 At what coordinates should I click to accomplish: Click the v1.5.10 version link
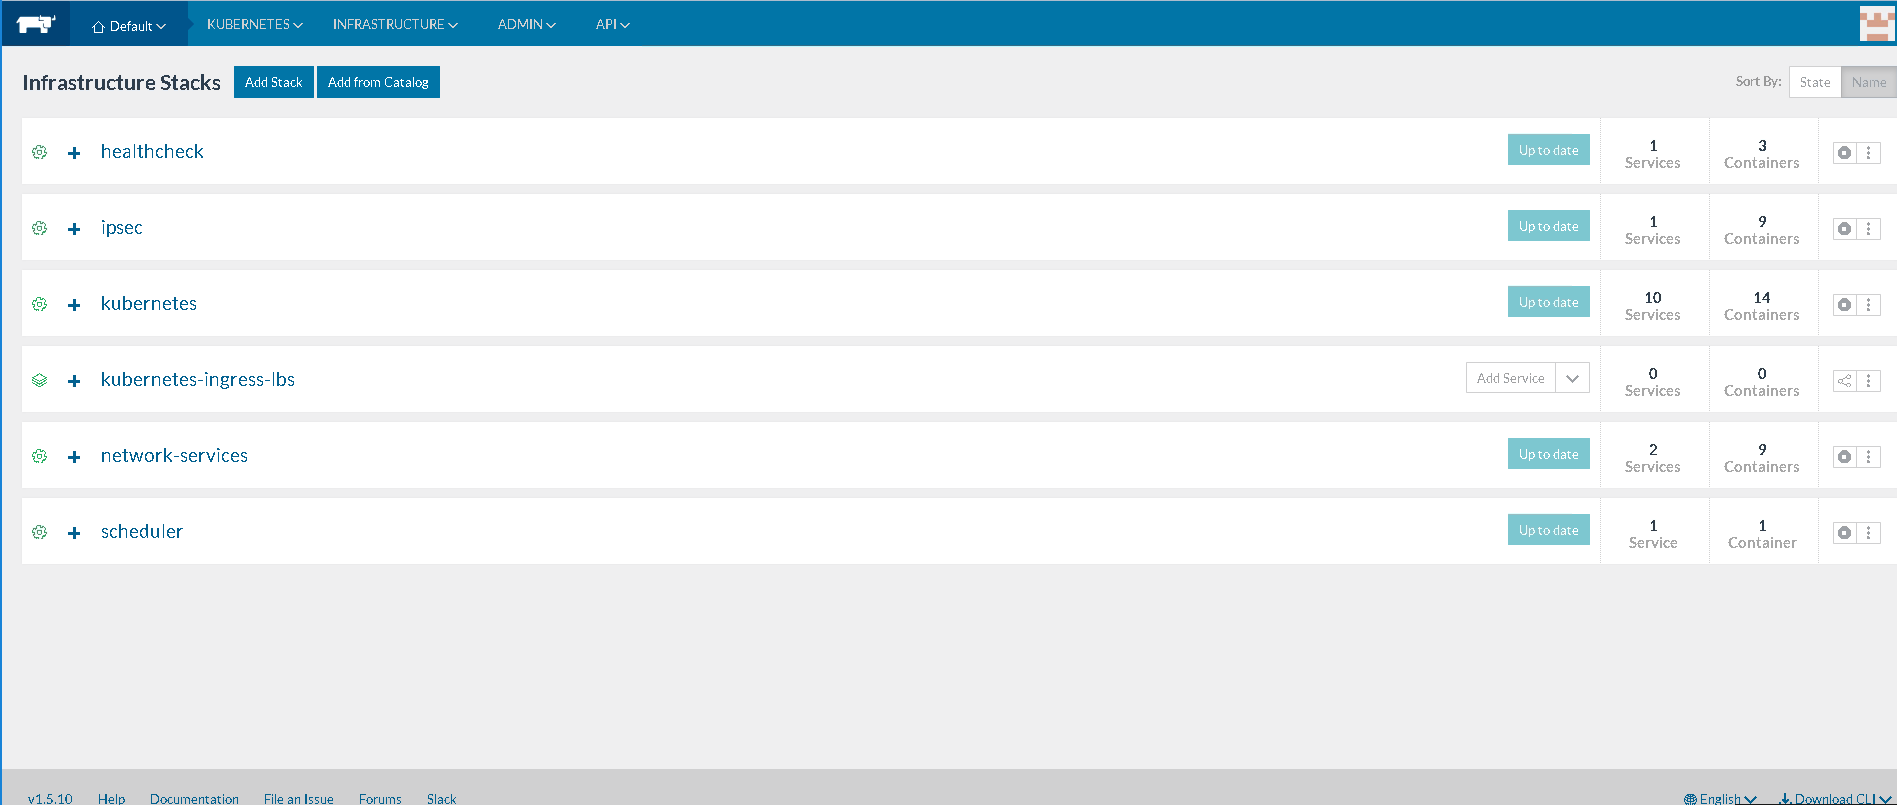click(x=50, y=798)
